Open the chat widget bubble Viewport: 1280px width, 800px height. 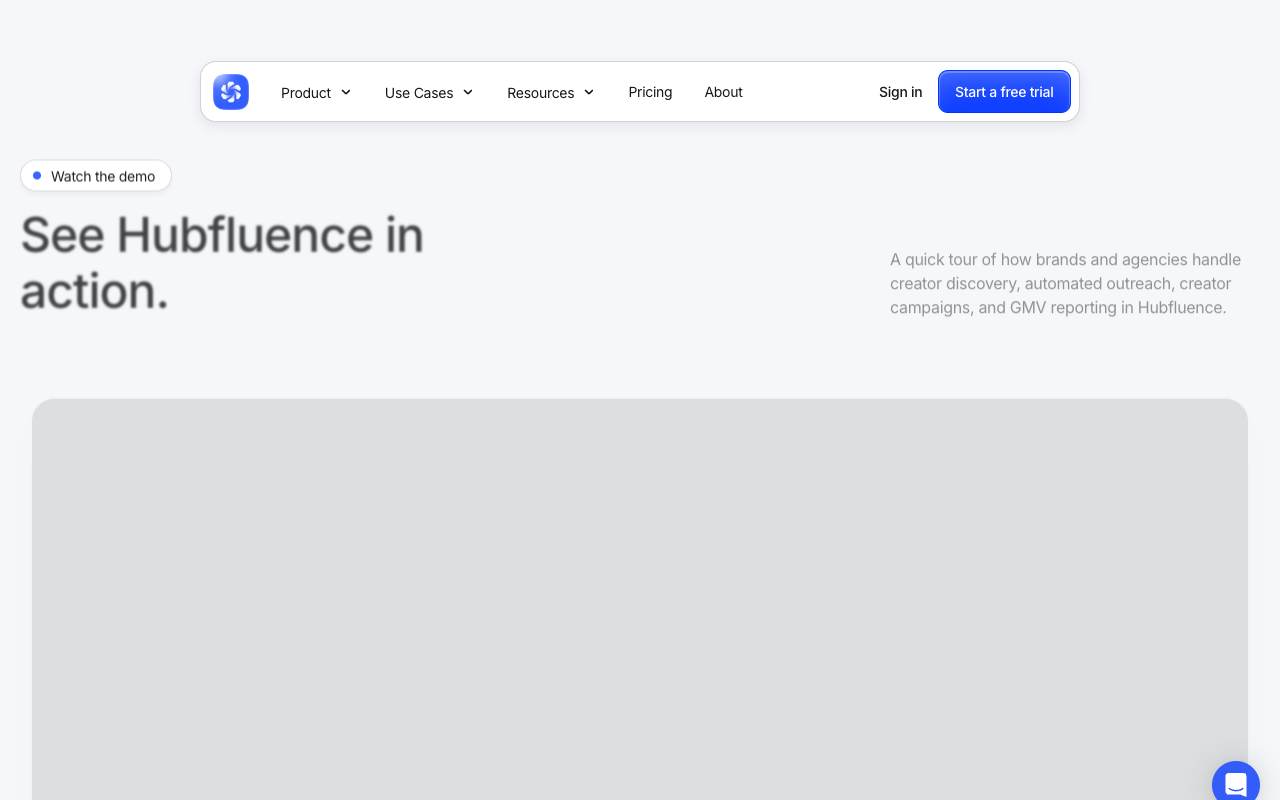[x=1236, y=781]
